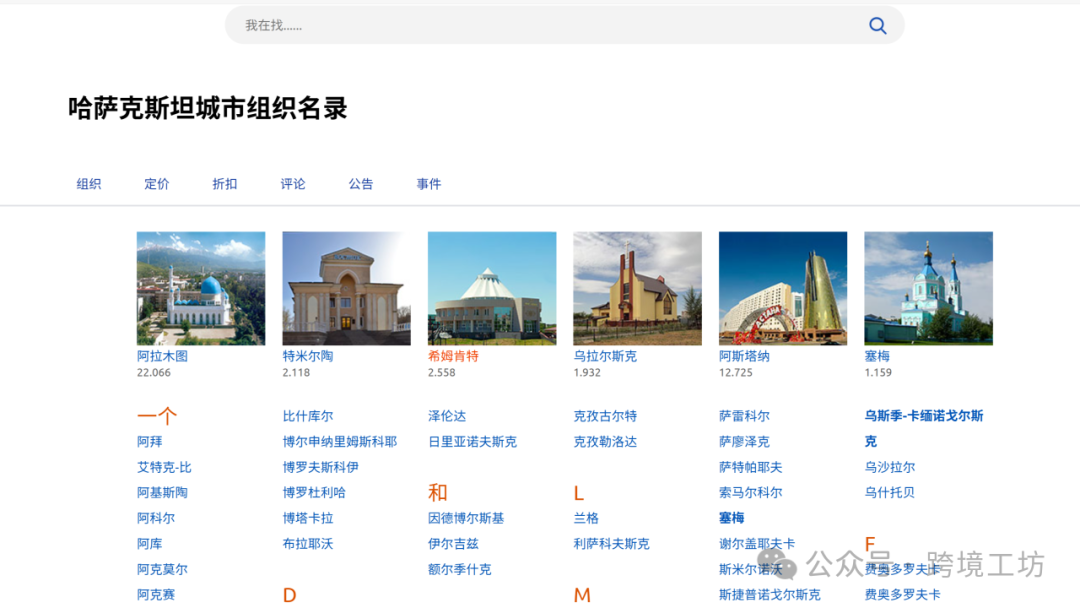The height and width of the screenshot is (608, 1080).
Task: Open the 泽伦达 city link
Action: pos(446,415)
